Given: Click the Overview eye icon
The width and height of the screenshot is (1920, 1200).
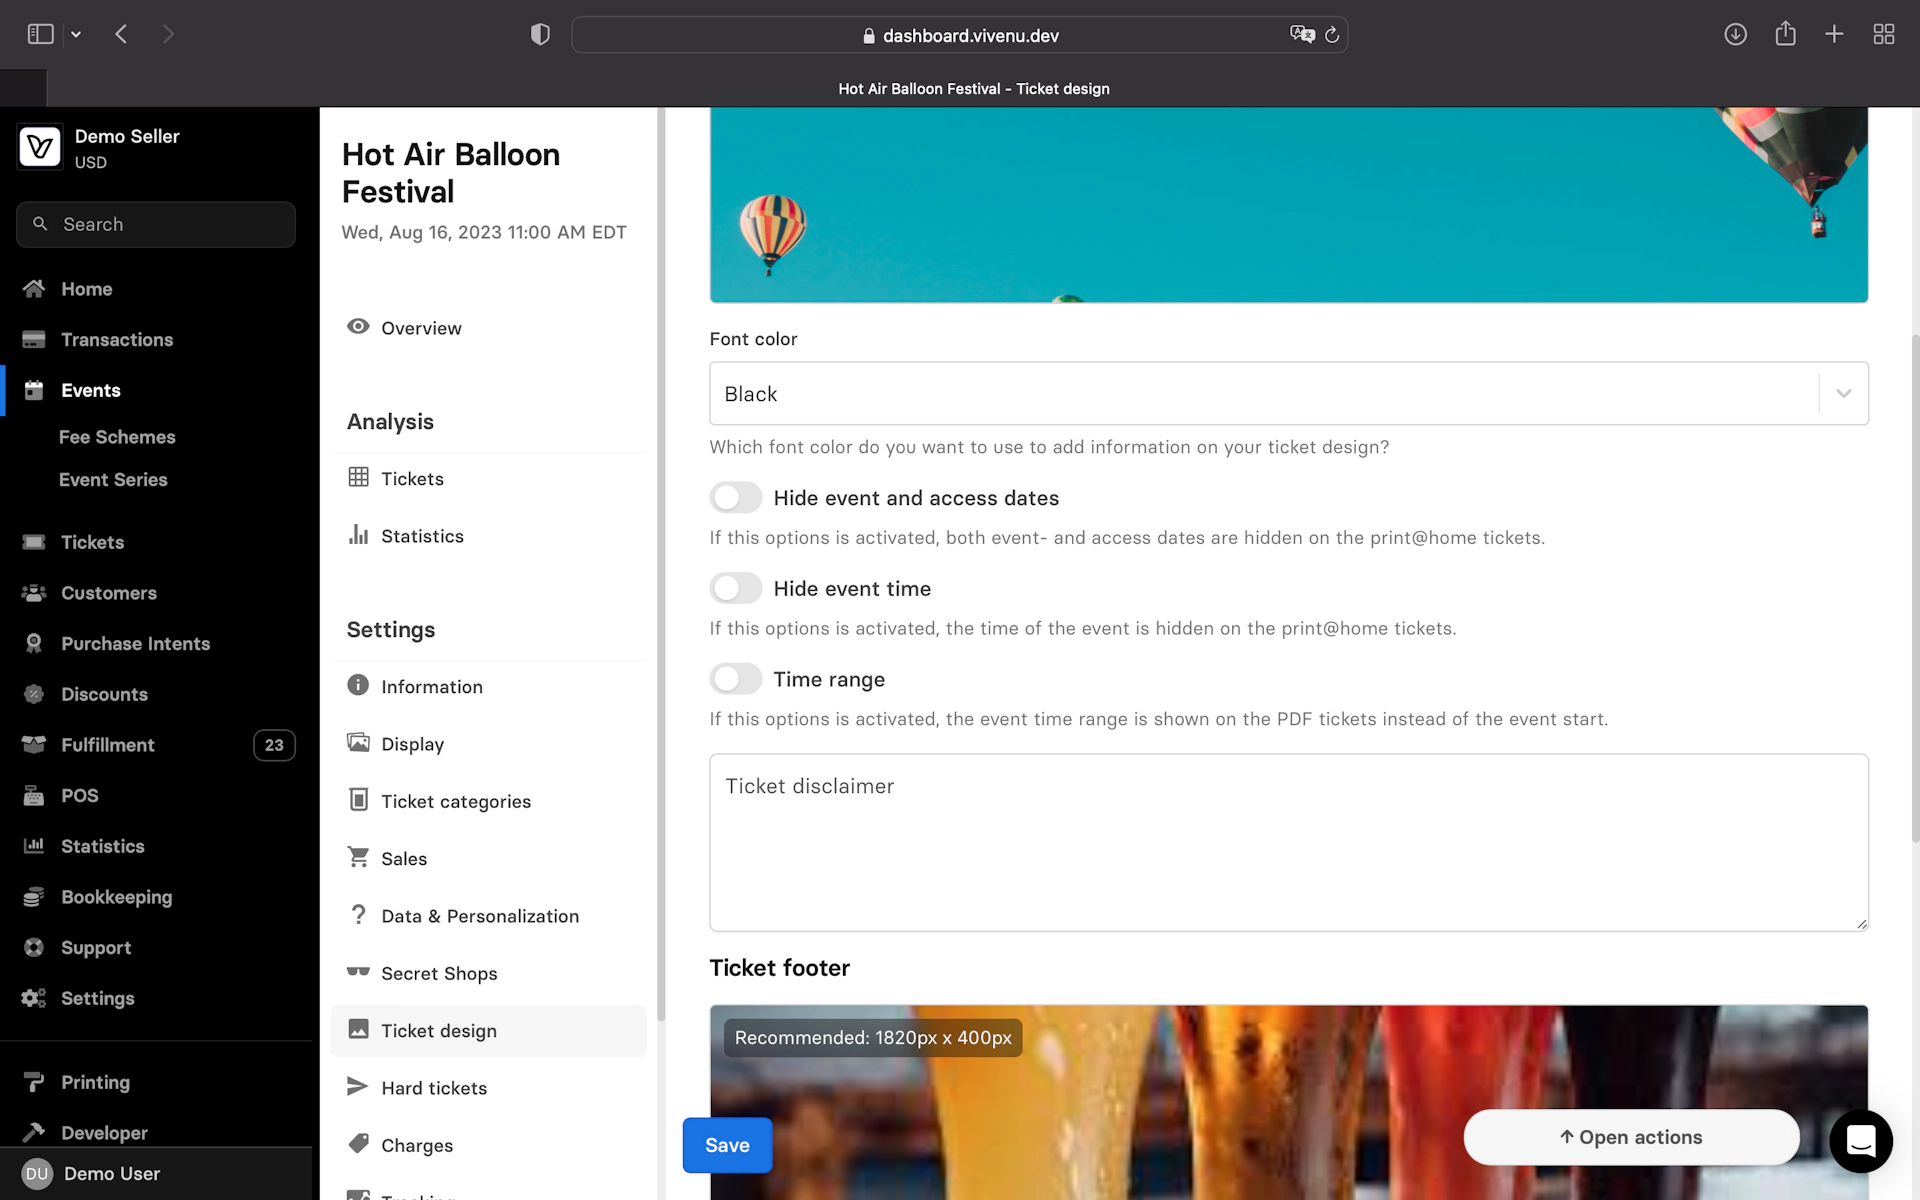Looking at the screenshot, I should [x=358, y=327].
